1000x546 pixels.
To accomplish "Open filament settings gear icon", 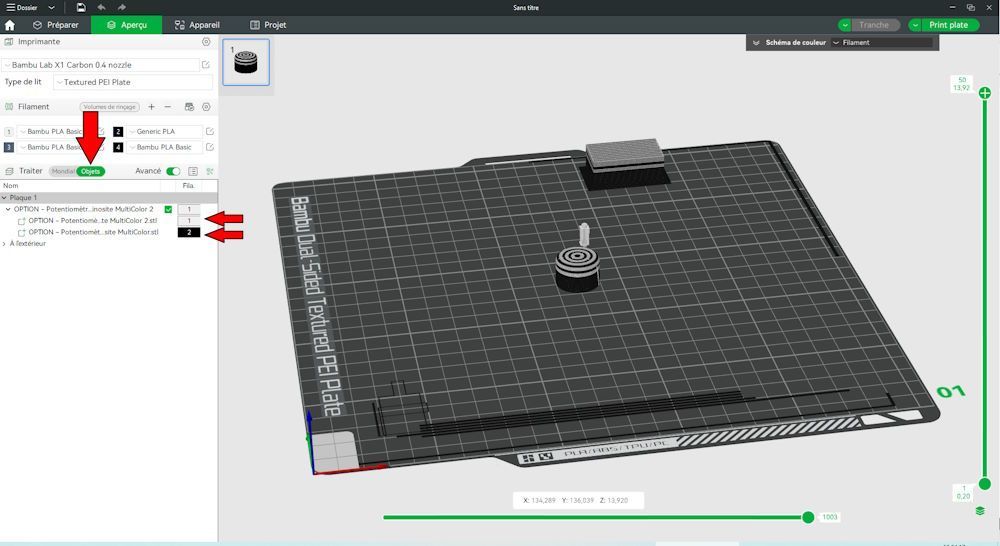I will click(x=206, y=107).
